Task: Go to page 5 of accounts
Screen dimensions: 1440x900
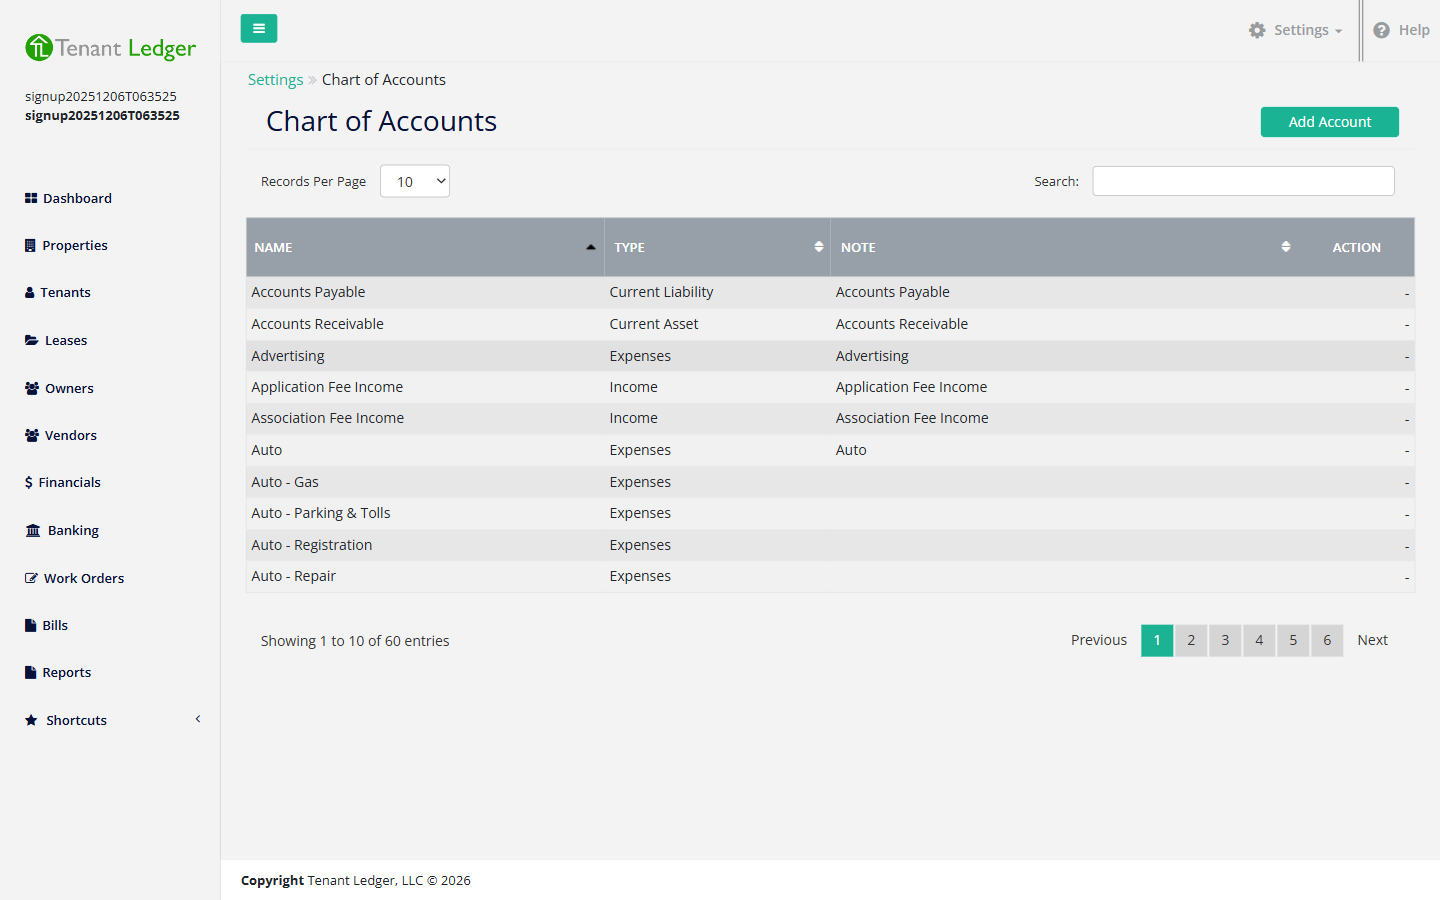Action: click(1293, 640)
